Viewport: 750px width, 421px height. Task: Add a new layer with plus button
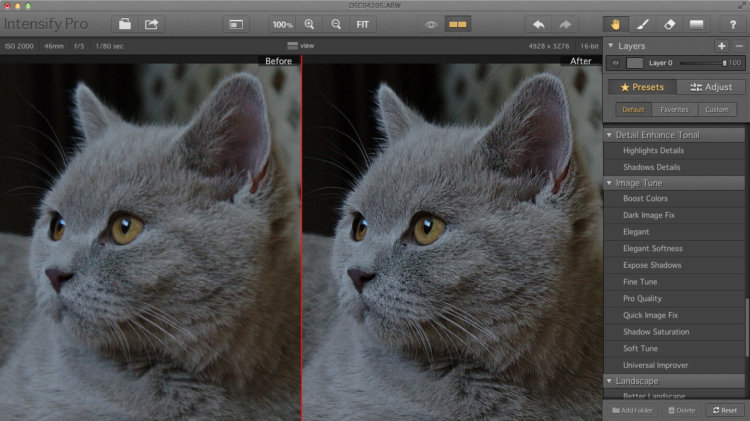click(721, 46)
